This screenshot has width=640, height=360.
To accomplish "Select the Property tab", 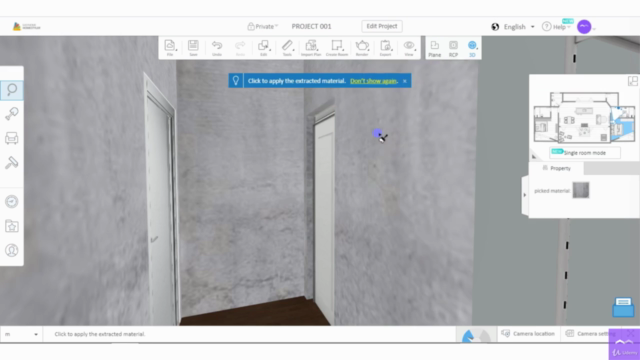I will coord(556,168).
